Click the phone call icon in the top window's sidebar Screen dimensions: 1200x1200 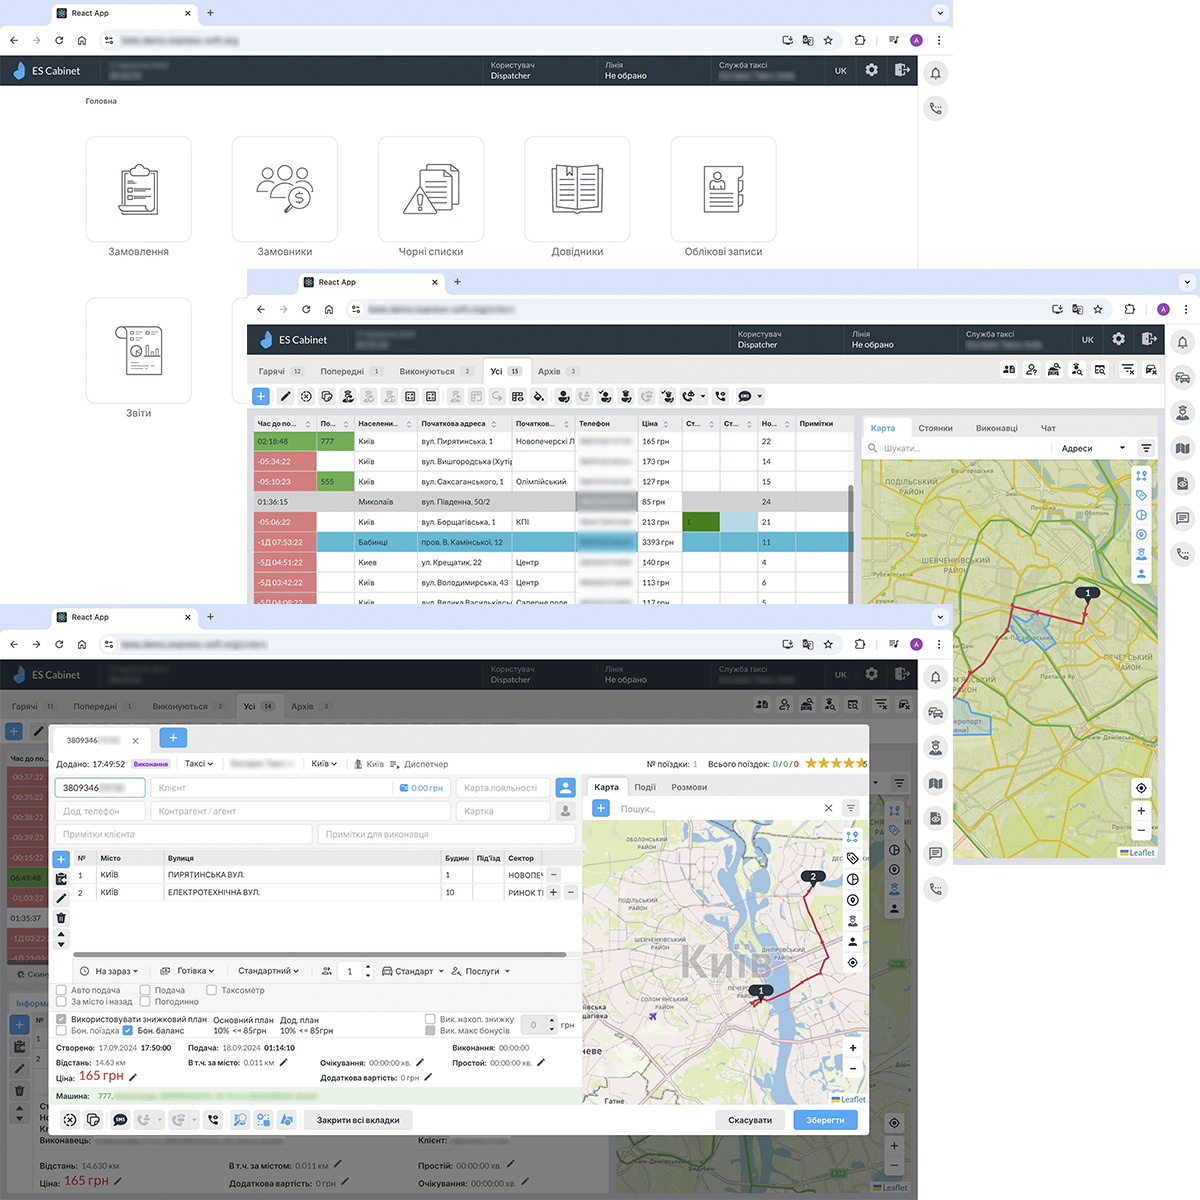pos(935,108)
